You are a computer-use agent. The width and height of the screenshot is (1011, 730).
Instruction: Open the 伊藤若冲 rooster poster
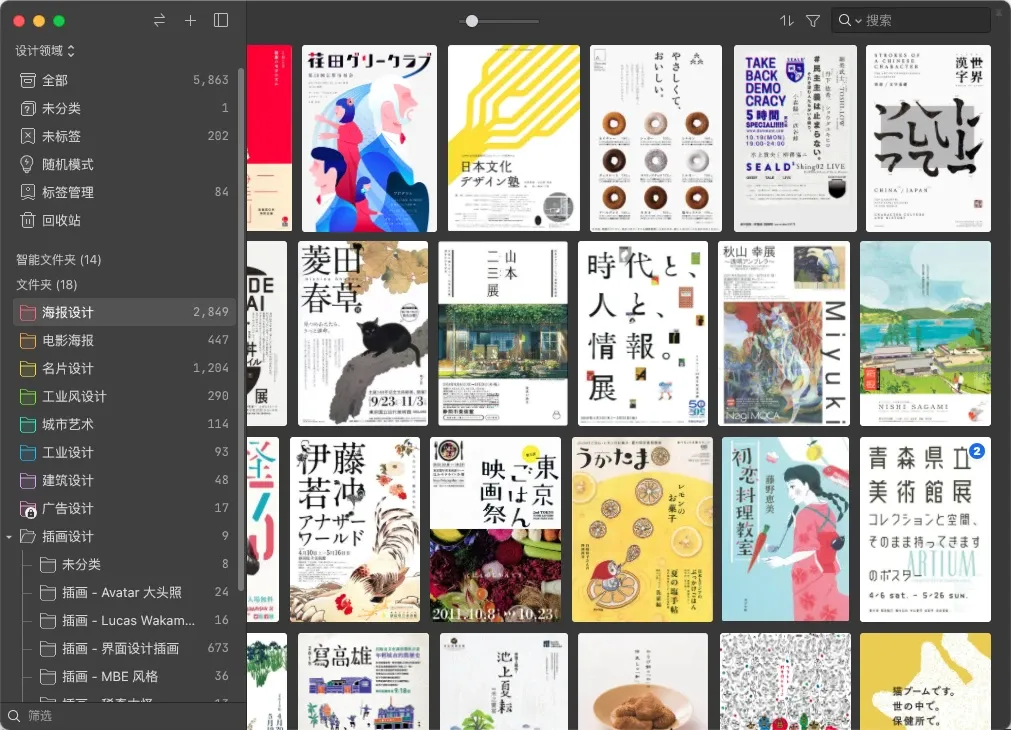pyautogui.click(x=355, y=529)
